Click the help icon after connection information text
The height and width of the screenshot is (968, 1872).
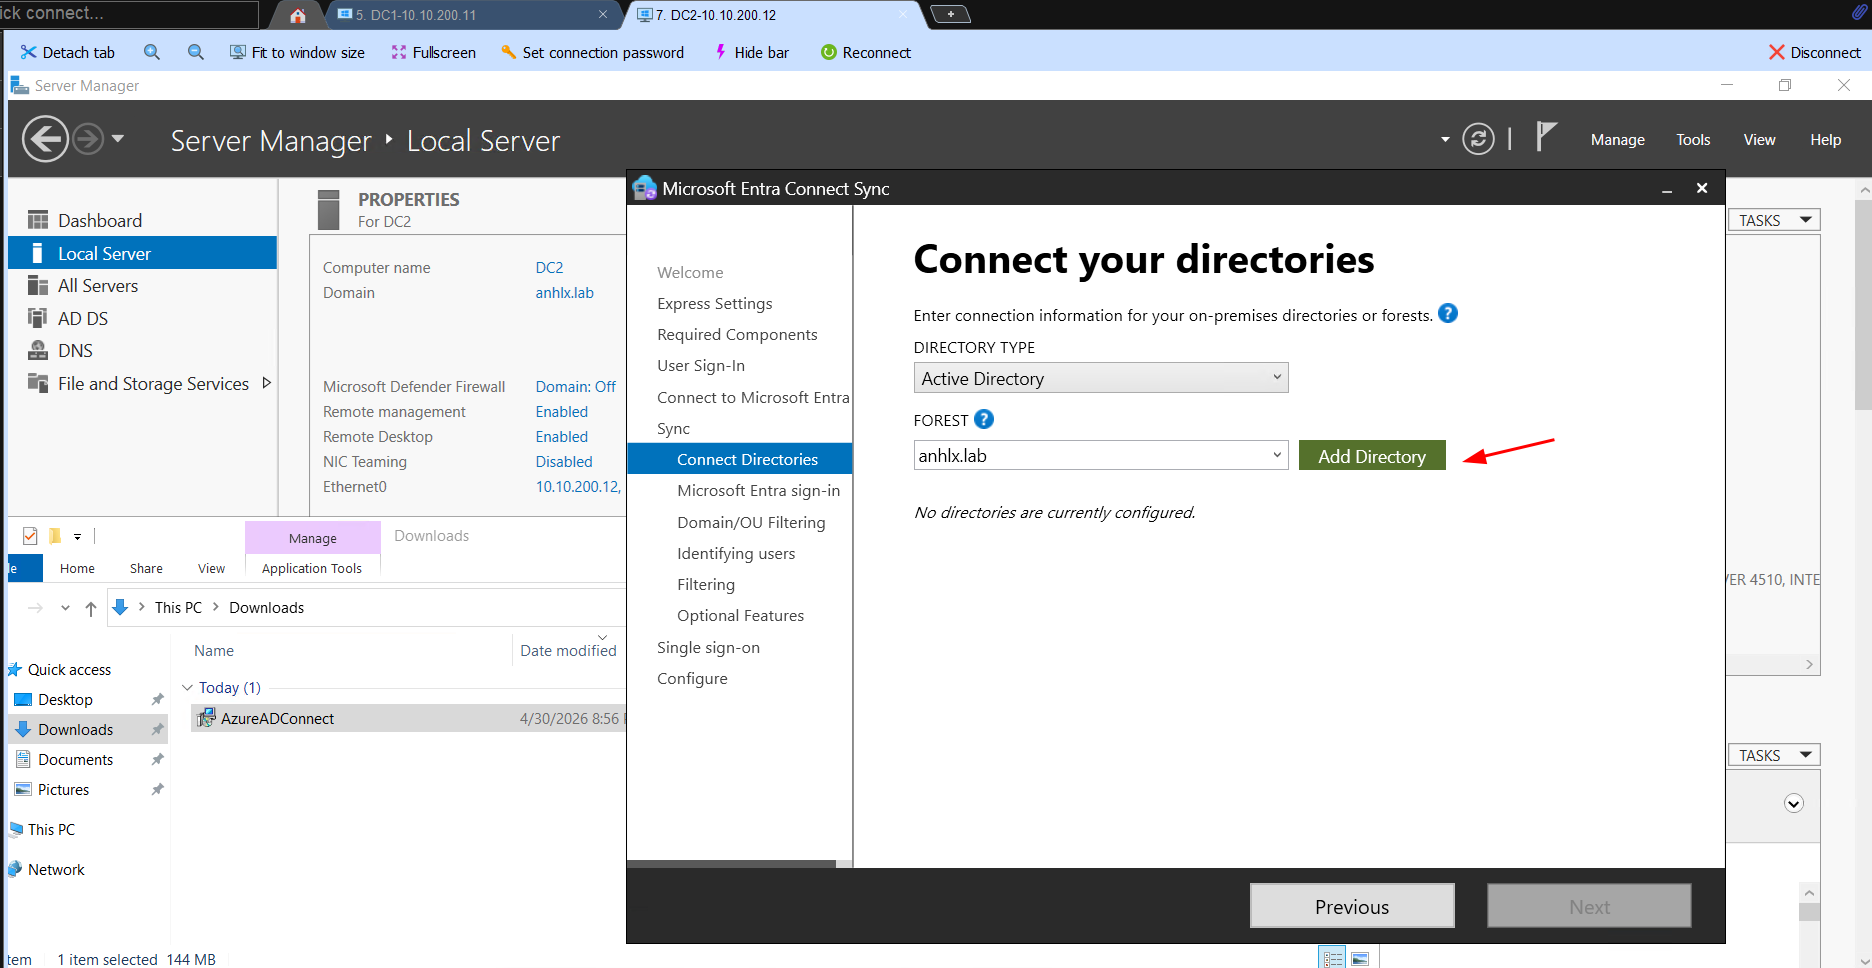tap(1448, 314)
